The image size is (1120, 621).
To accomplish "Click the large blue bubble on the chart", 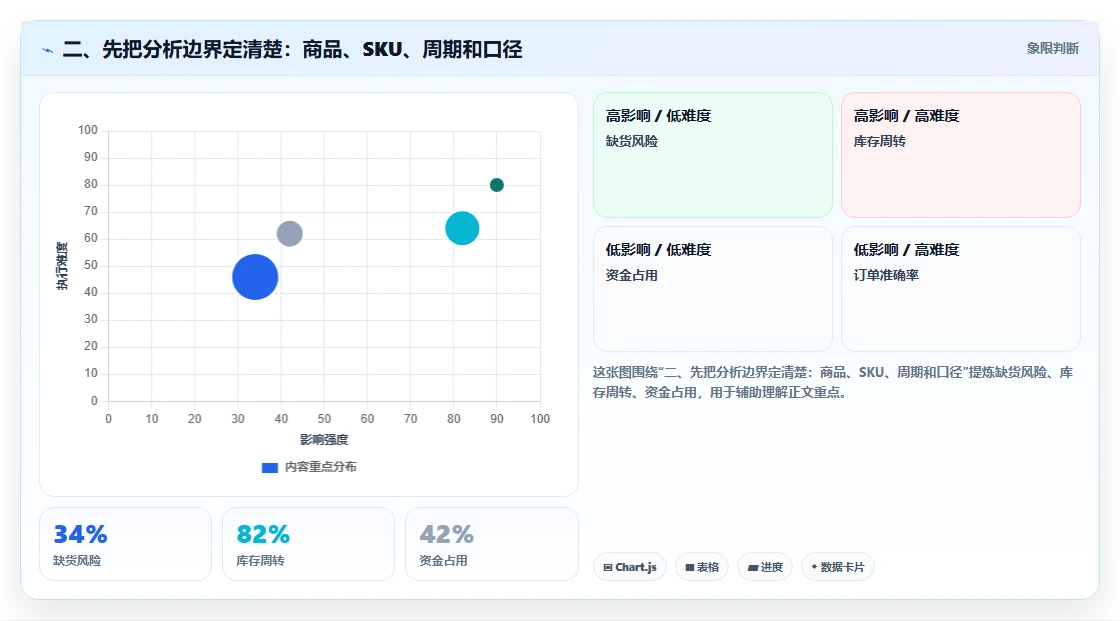I will click(255, 277).
